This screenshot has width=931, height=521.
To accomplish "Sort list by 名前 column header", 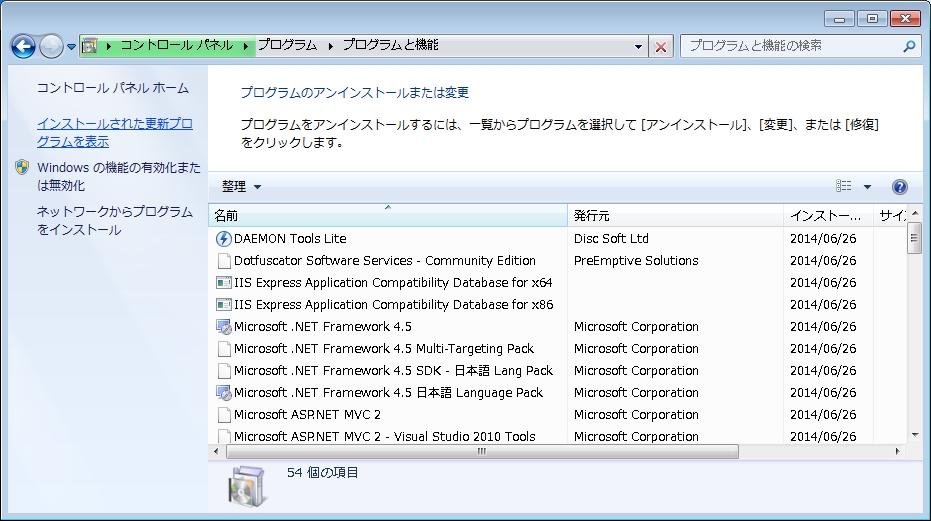I will 388,216.
